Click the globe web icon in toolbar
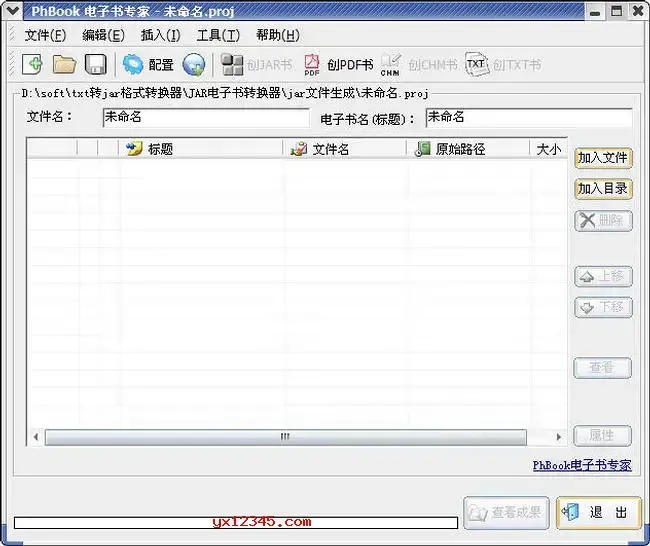This screenshot has height=546, width=650. (x=194, y=65)
